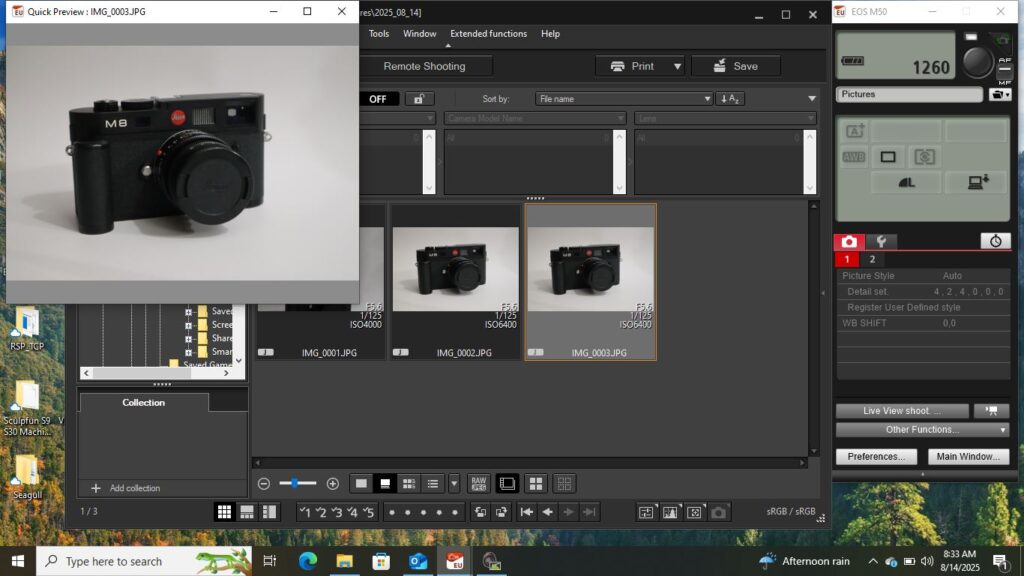
Task: Open the destination folder dropdown in EOS M50
Action: point(1000,95)
